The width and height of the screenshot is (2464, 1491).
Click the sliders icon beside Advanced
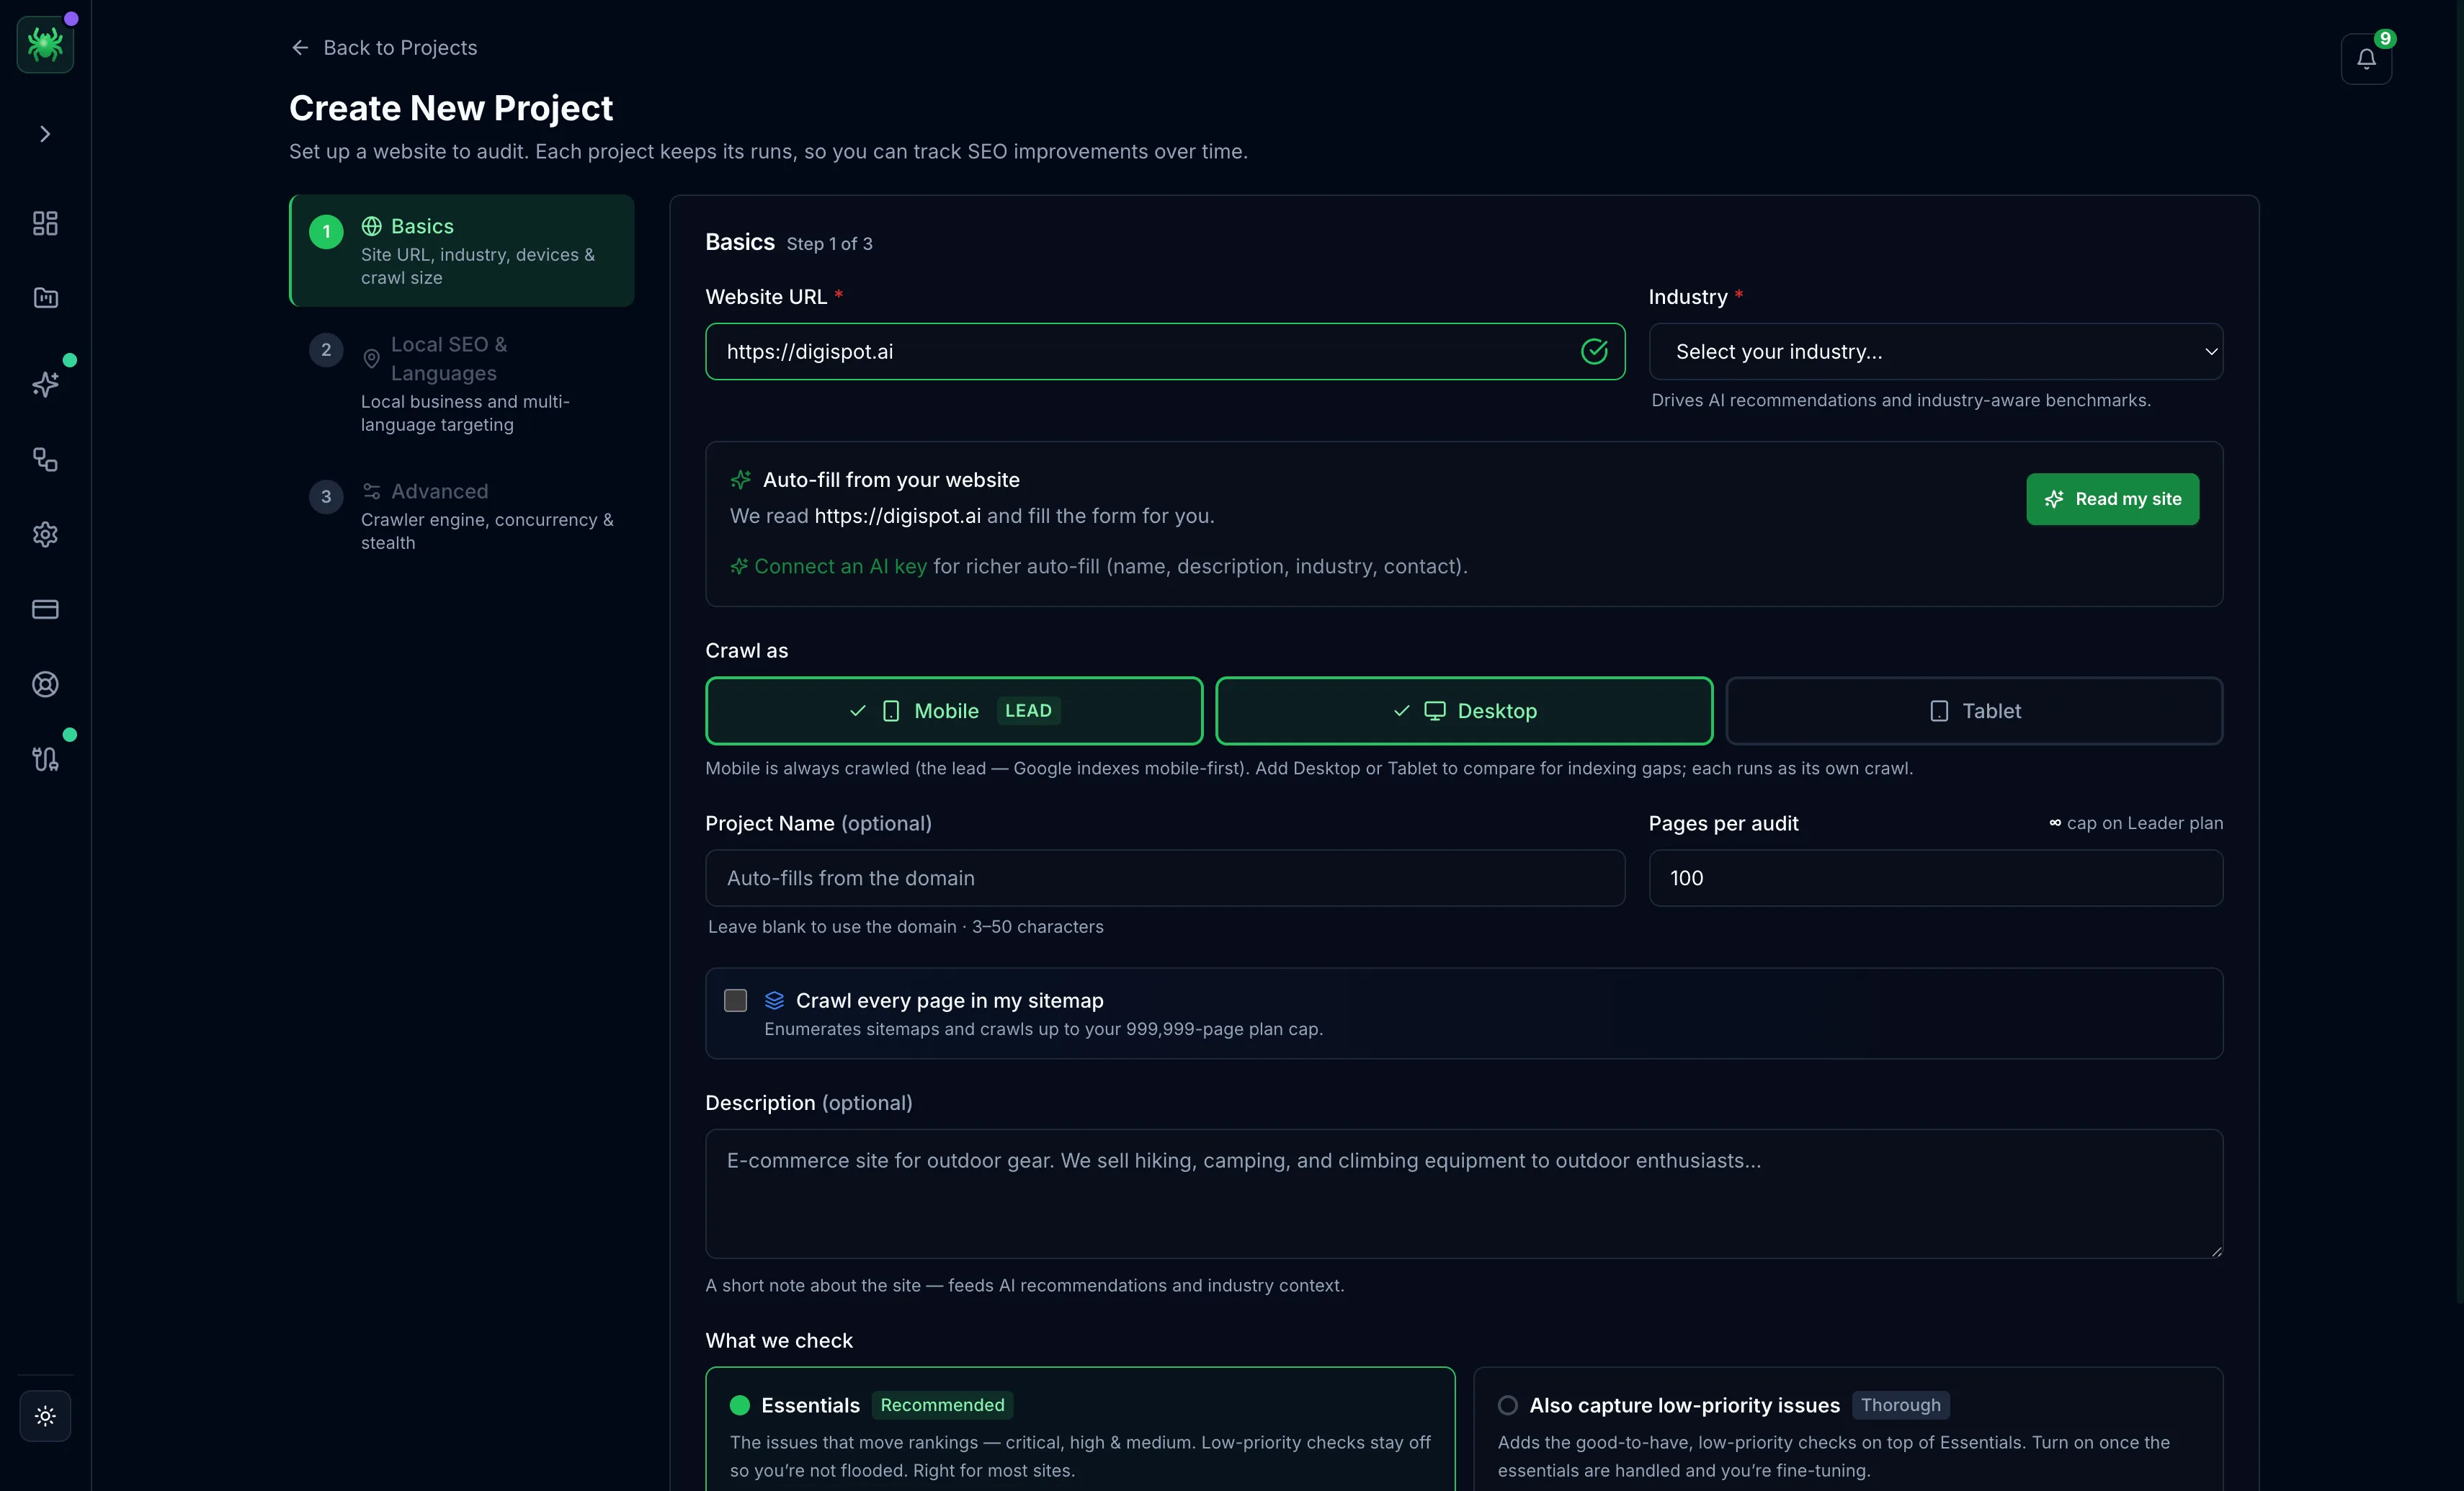(x=371, y=491)
